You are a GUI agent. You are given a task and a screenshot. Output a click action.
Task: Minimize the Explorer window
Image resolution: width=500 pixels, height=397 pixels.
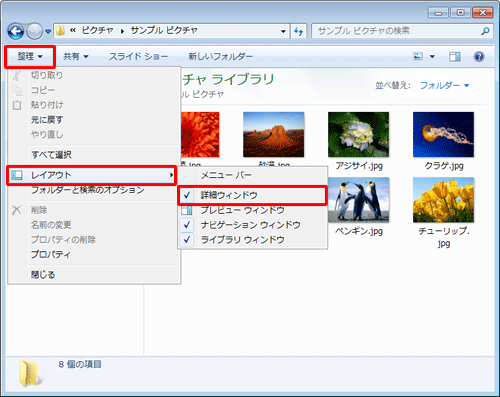[438, 13]
